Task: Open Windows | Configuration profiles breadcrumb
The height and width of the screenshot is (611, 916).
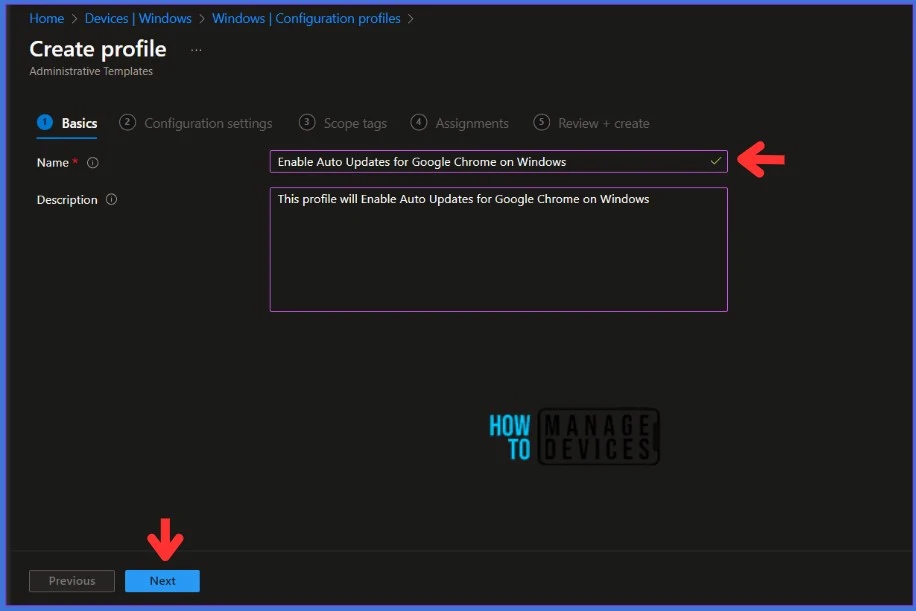Action: (306, 19)
